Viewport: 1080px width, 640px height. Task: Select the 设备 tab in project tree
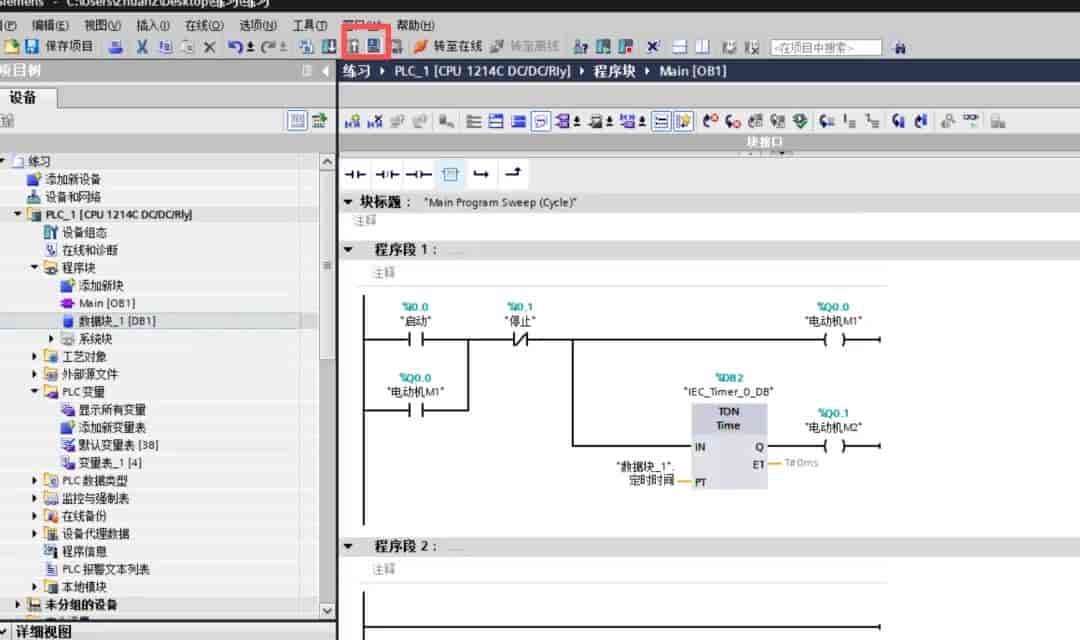tap(23, 98)
